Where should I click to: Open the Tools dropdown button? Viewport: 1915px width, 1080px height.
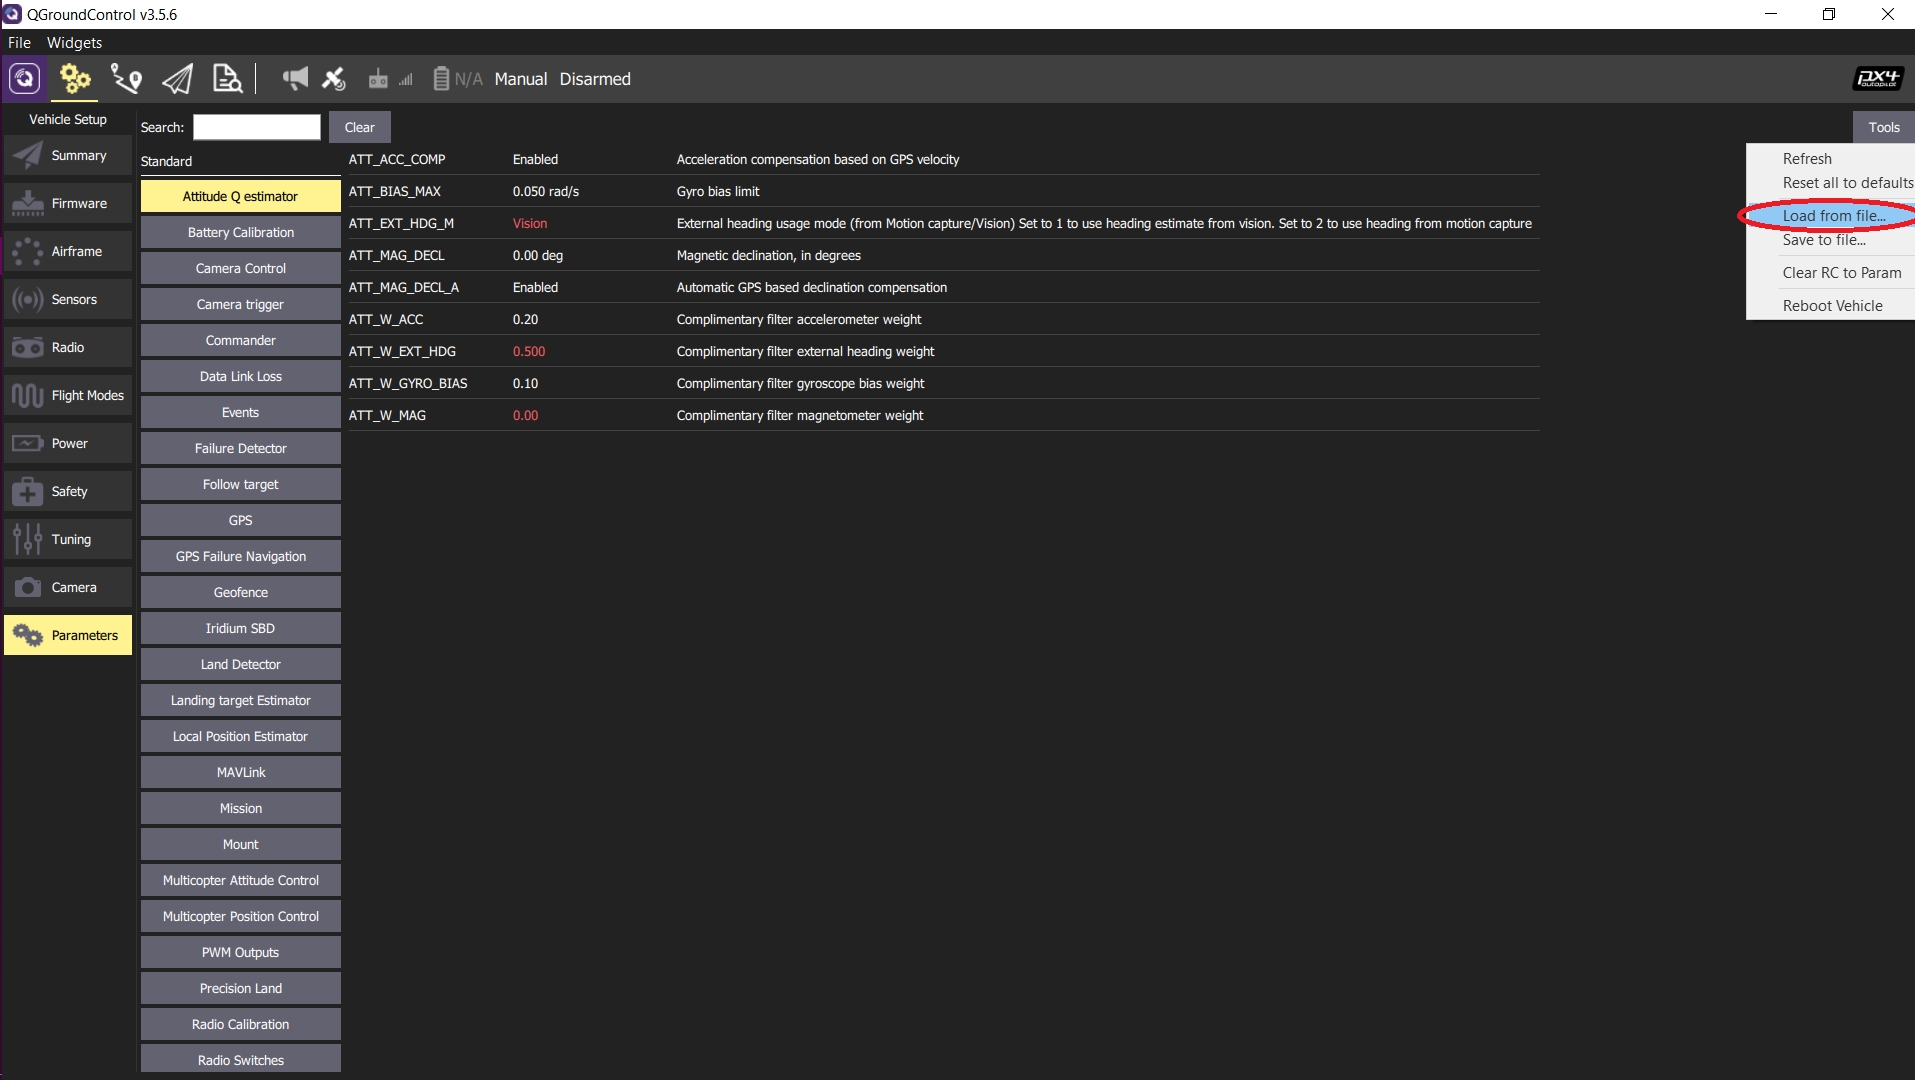tap(1883, 127)
